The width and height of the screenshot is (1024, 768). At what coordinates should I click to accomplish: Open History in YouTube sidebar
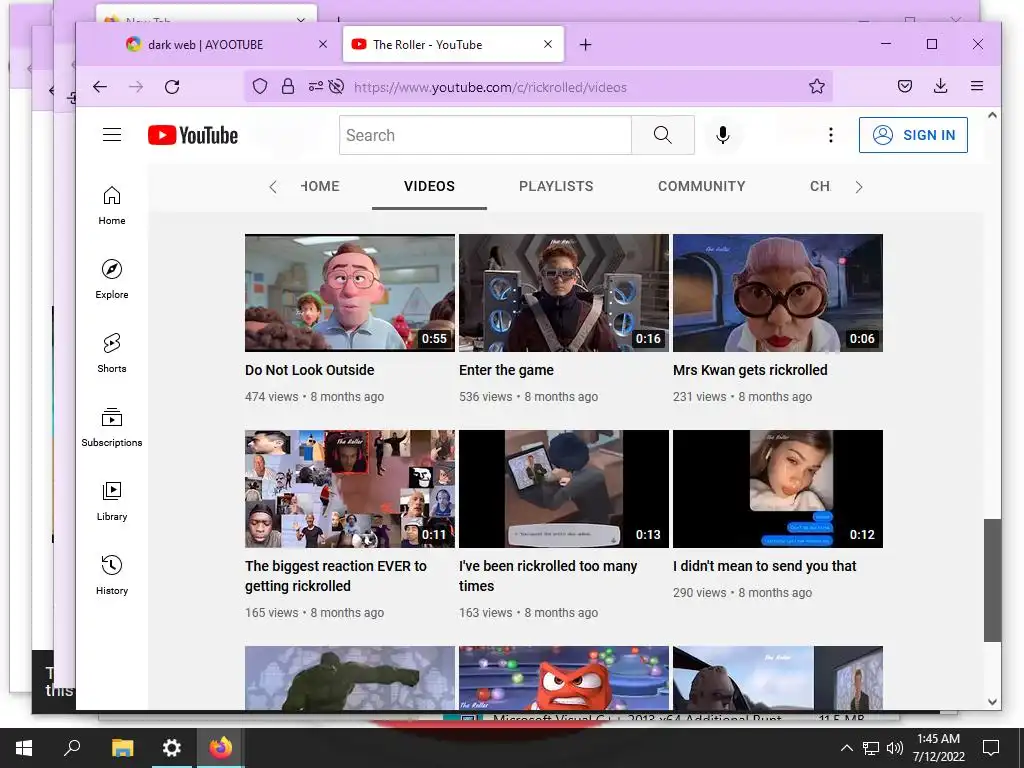pos(112,575)
